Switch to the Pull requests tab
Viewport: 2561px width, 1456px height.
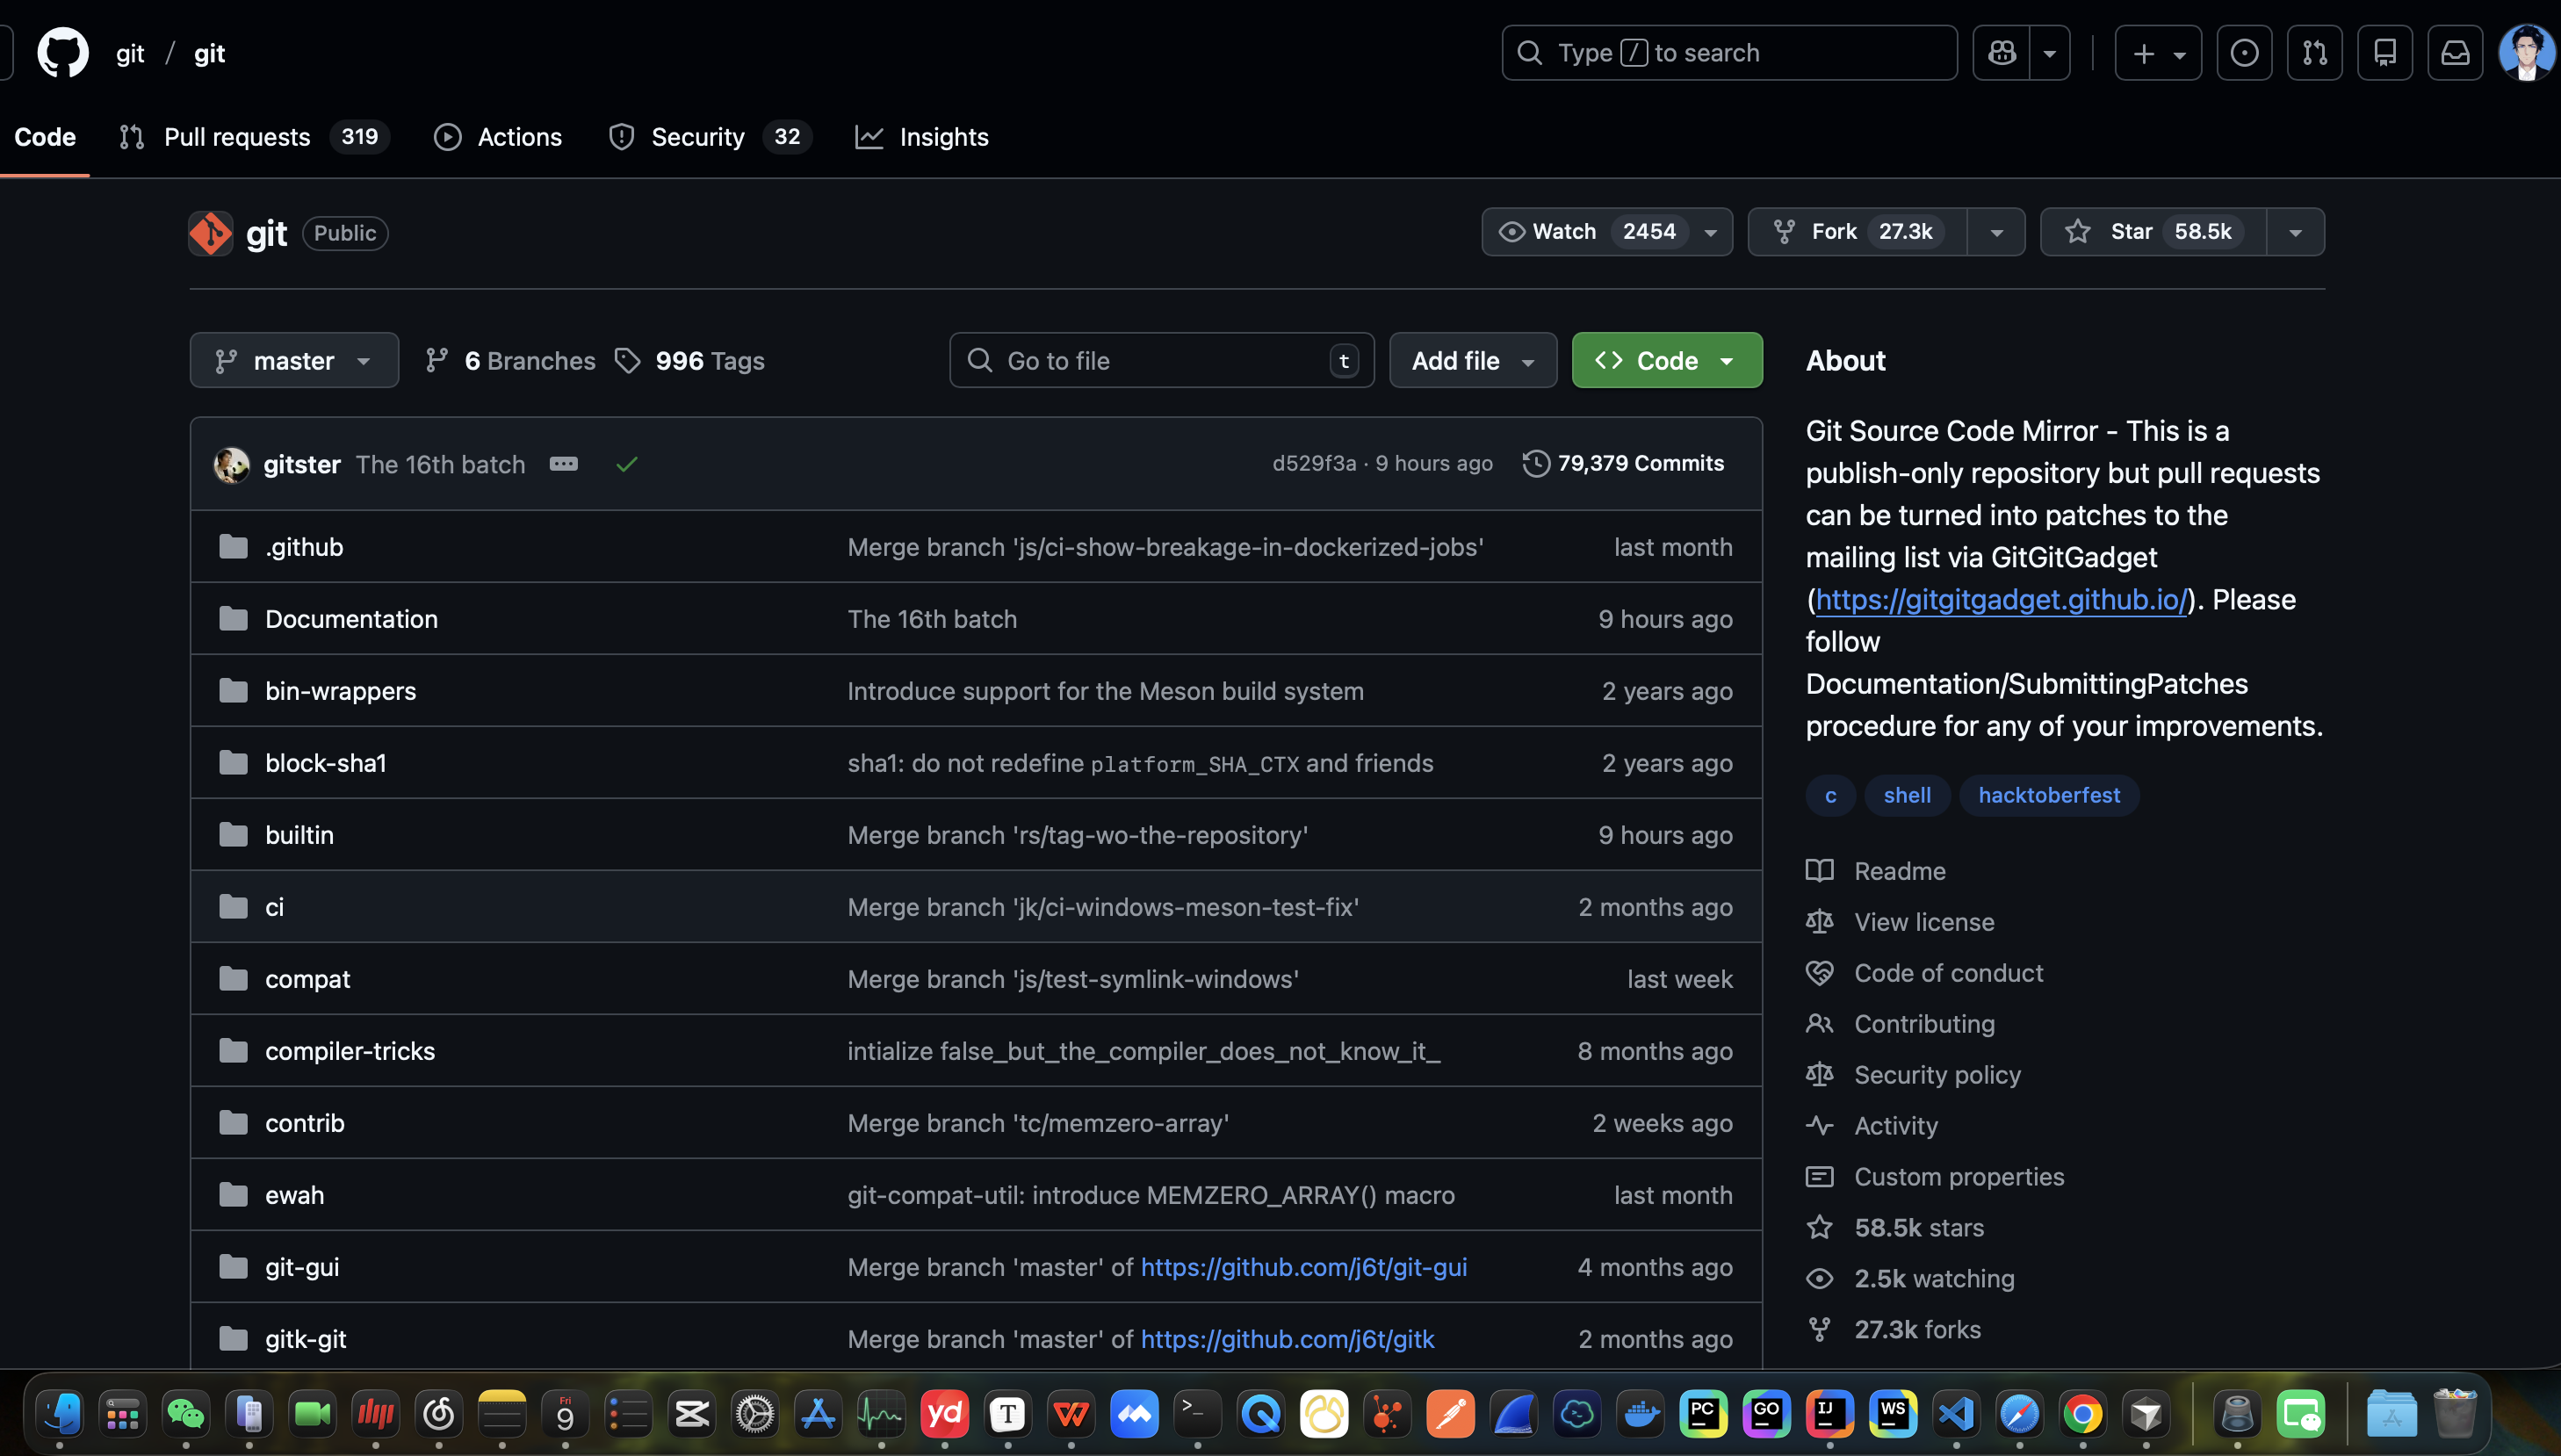tap(237, 137)
